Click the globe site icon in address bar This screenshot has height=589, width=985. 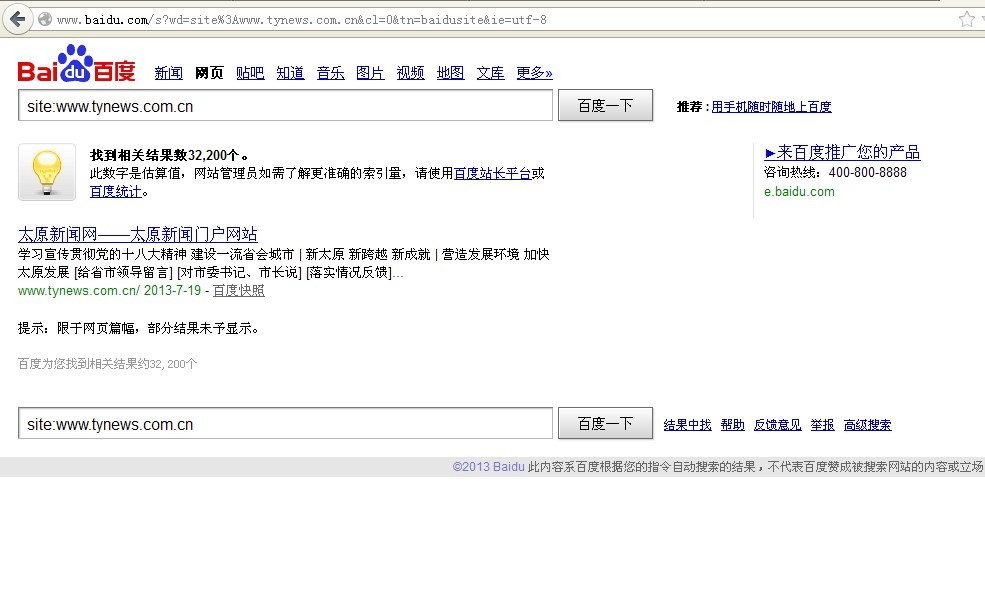[45, 19]
